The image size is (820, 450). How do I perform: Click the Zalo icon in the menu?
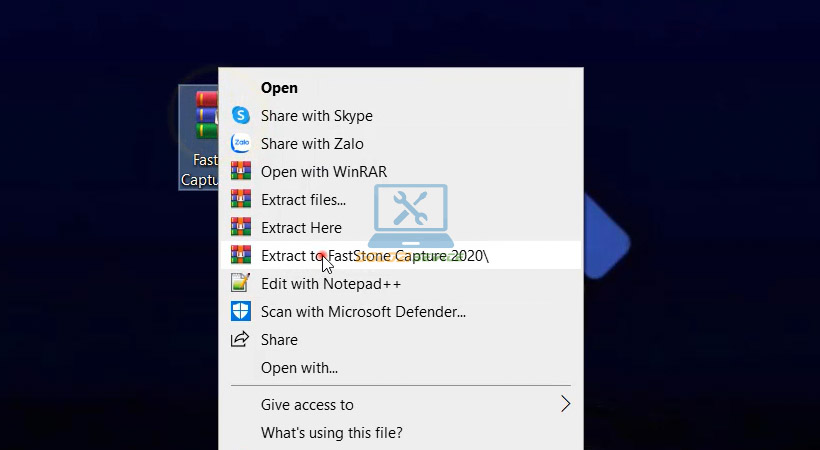(x=240, y=144)
